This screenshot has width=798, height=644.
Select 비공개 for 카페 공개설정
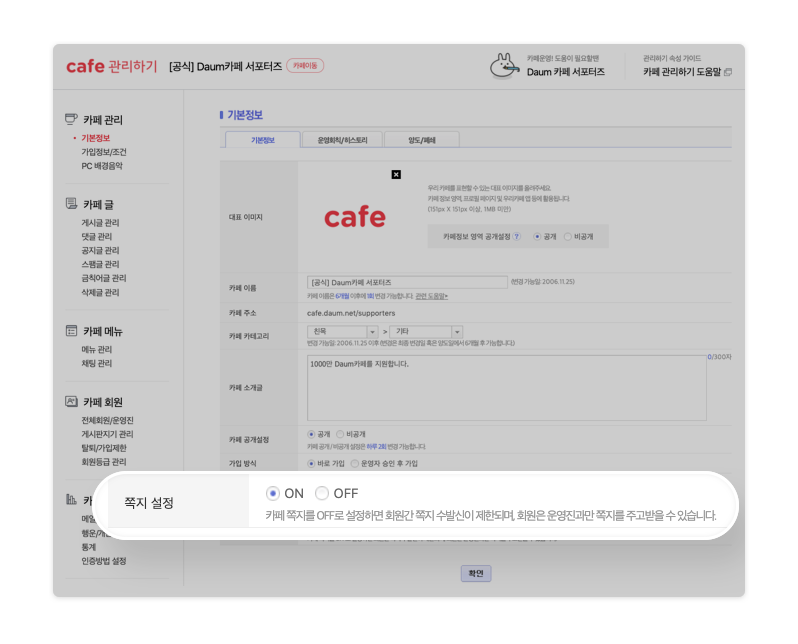340,434
